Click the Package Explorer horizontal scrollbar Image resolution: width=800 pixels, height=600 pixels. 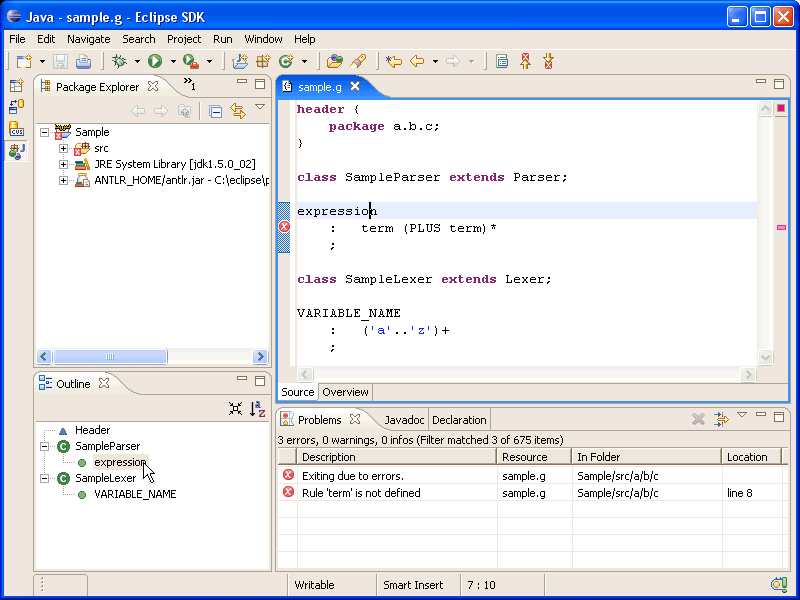click(110, 357)
